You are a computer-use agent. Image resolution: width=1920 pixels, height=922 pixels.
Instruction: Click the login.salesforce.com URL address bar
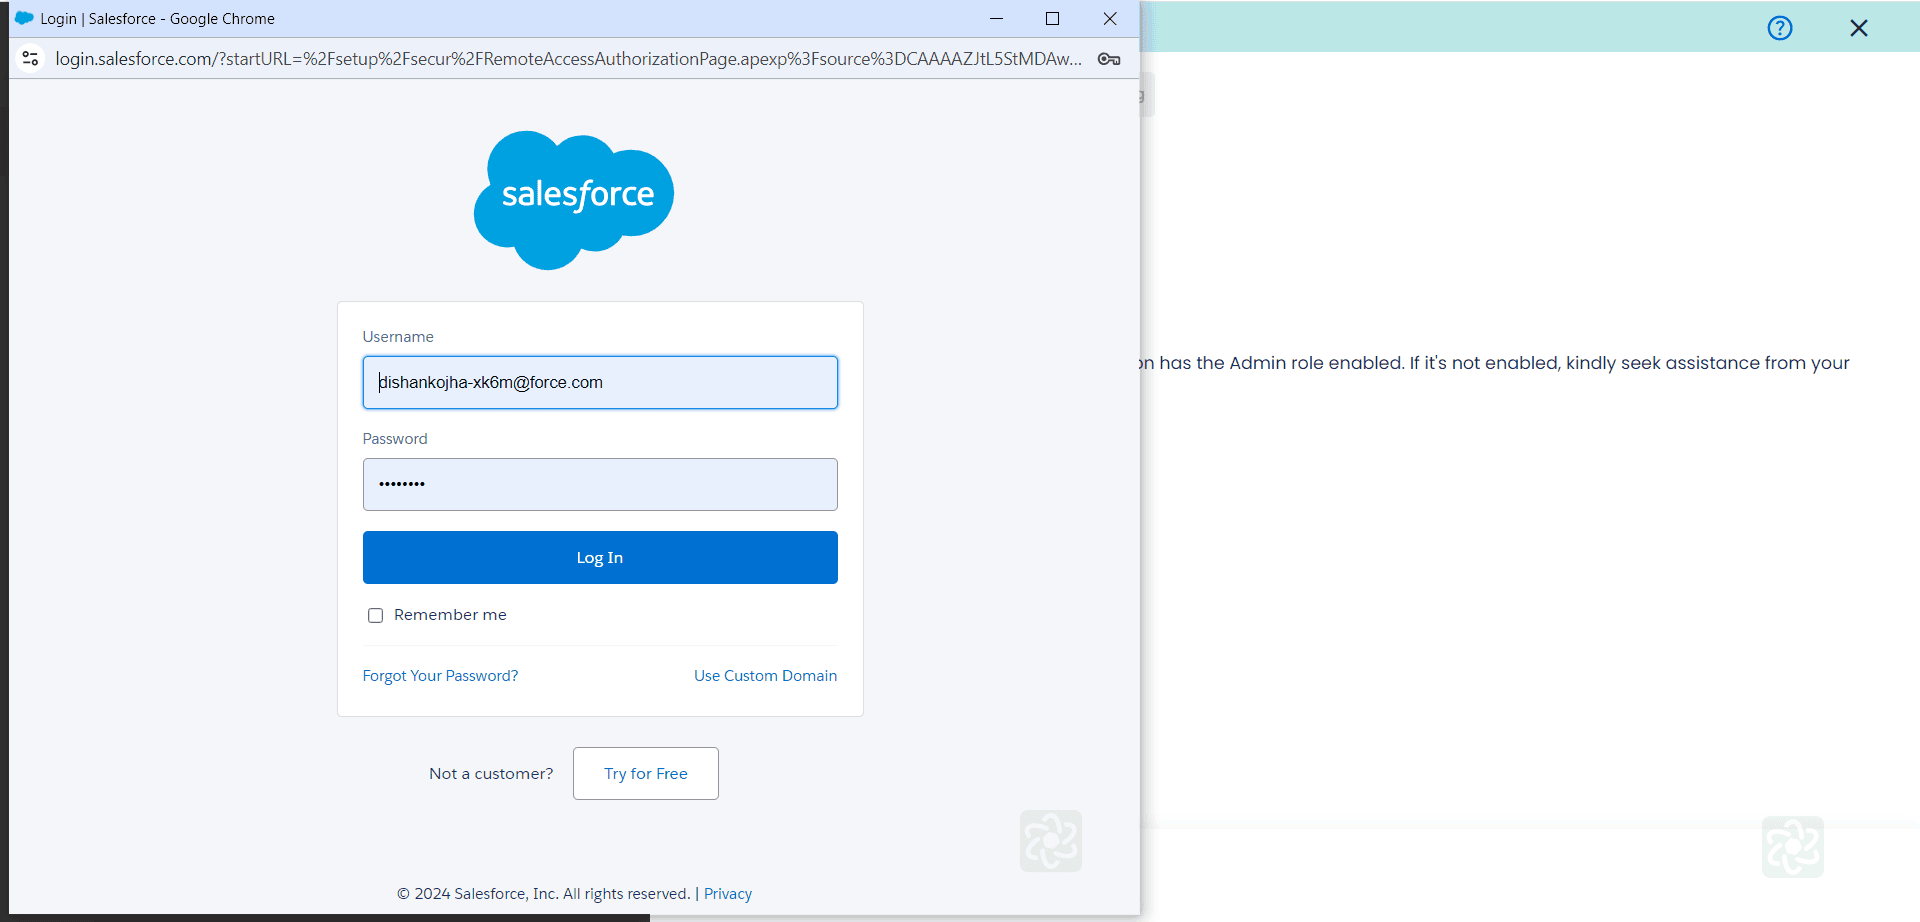click(568, 59)
